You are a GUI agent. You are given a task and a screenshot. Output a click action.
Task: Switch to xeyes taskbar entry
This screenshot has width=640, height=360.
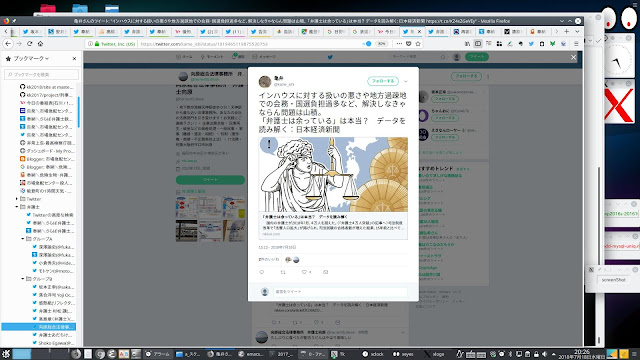(403, 354)
